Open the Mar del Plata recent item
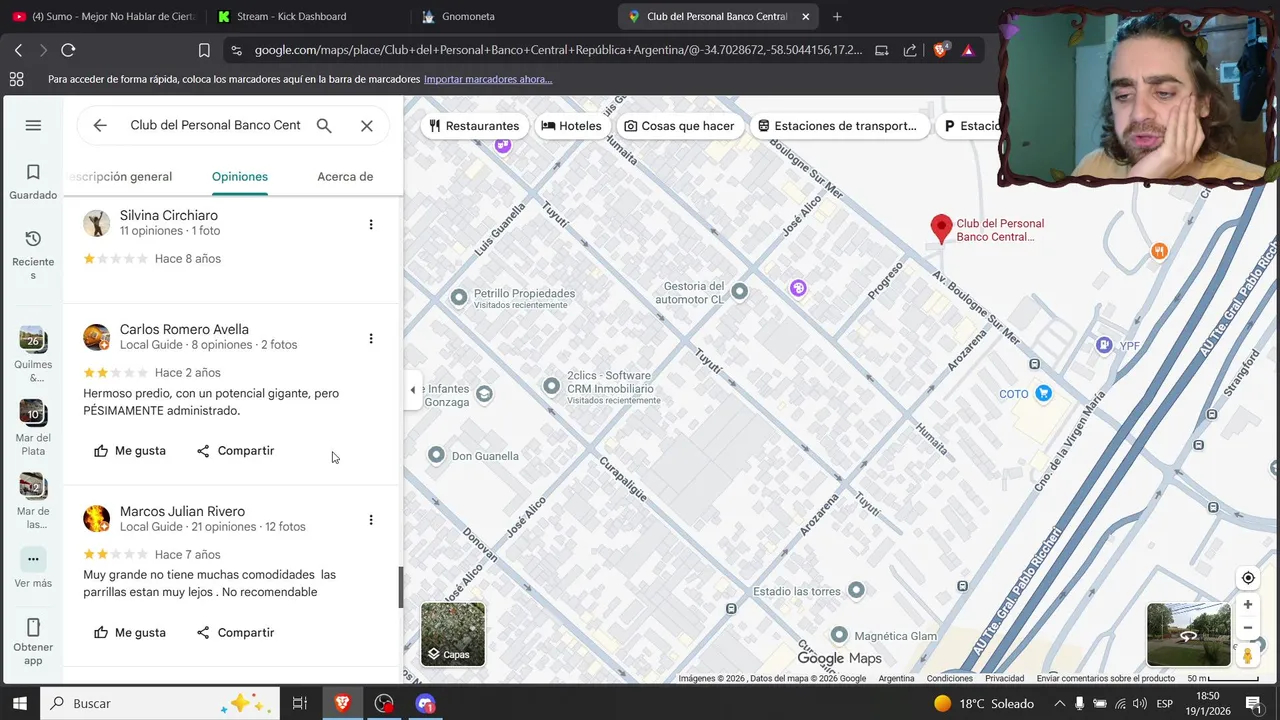1280x720 pixels. 33,428
